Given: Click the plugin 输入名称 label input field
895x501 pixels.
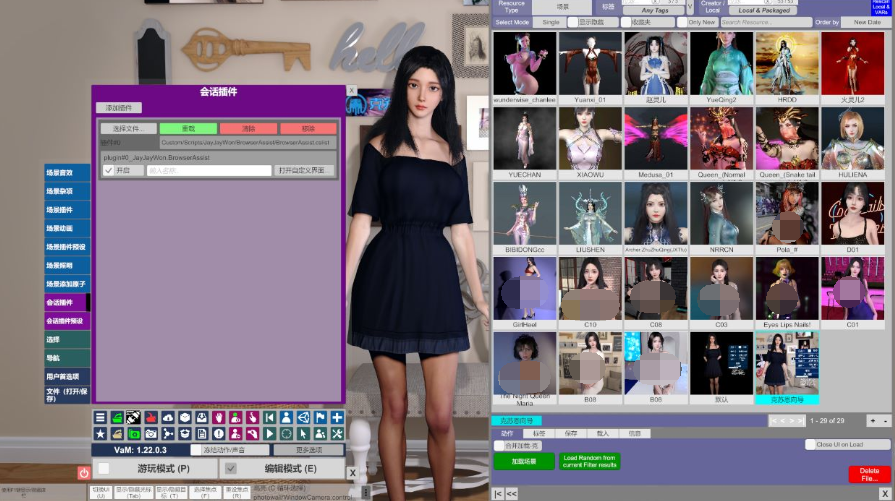Looking at the screenshot, I should 209,170.
